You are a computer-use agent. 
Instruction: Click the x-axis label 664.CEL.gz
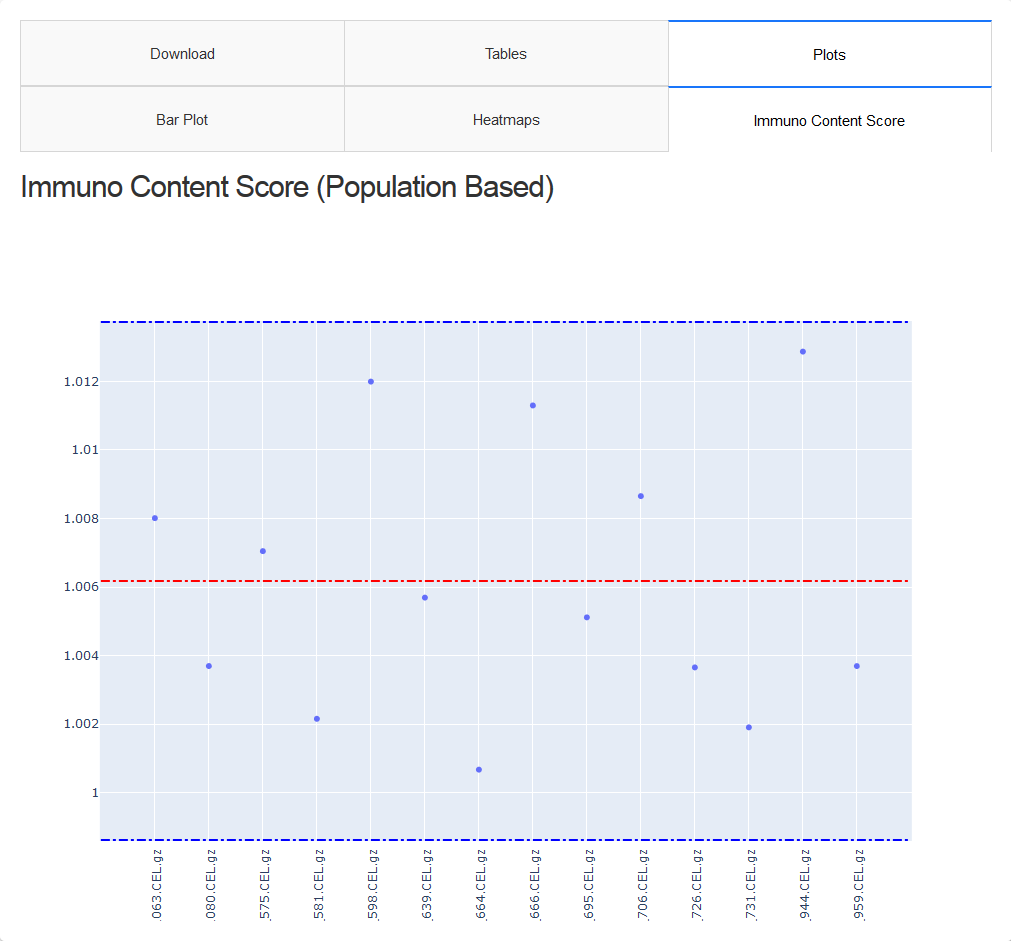[480, 885]
